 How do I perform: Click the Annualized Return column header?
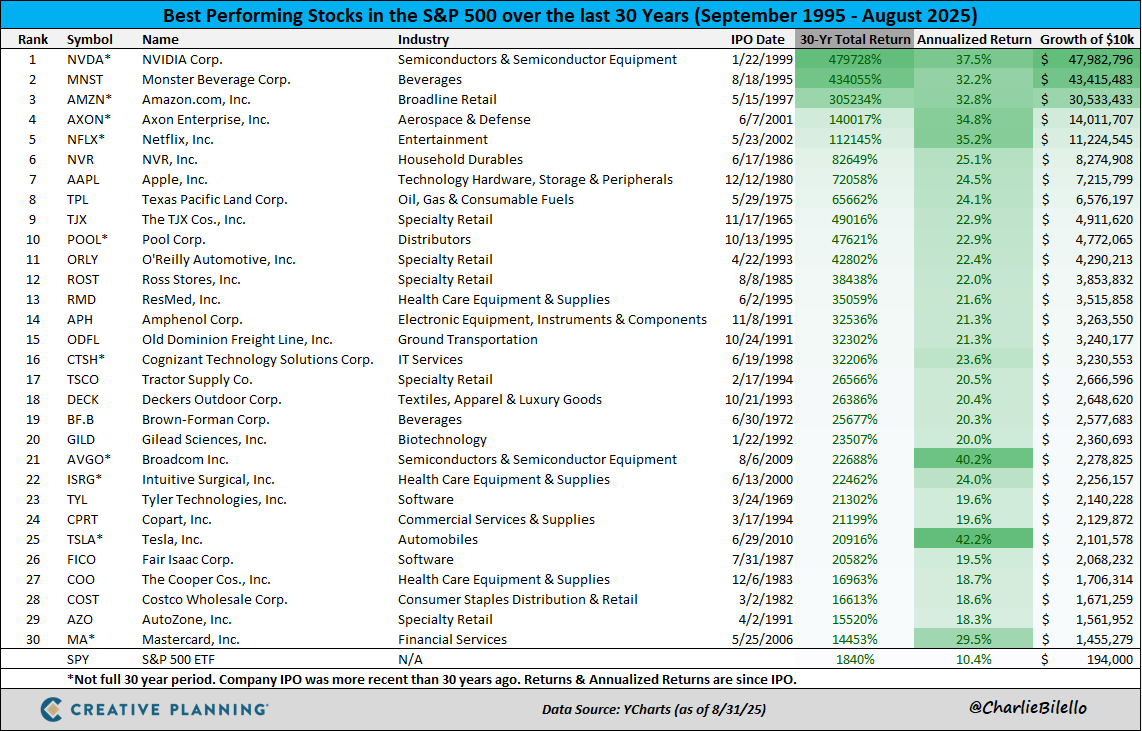[974, 40]
